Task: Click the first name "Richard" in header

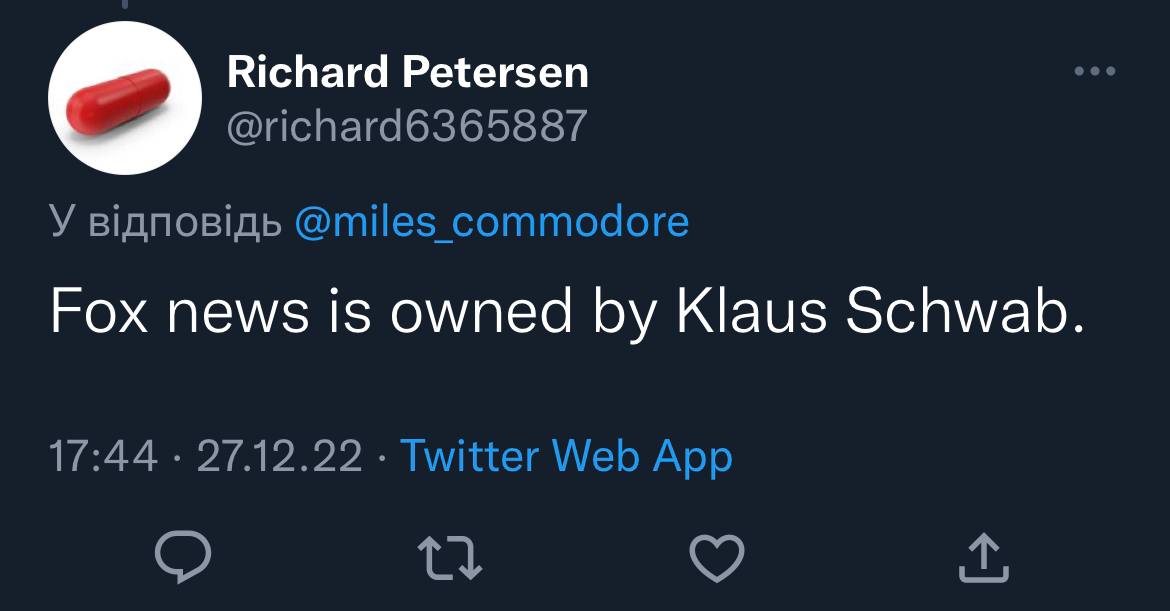Action: [x=307, y=72]
